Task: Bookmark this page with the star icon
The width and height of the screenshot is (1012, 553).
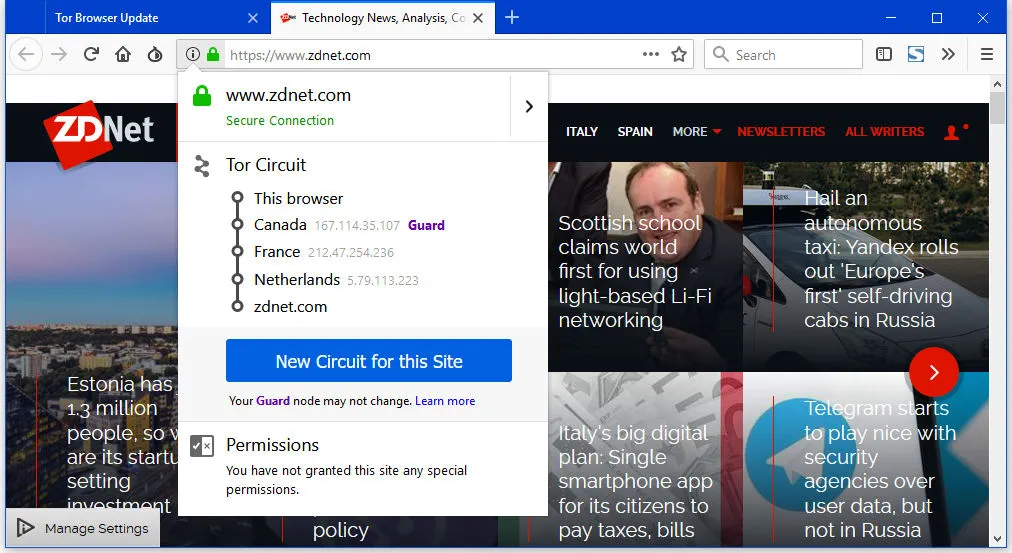Action: point(679,55)
